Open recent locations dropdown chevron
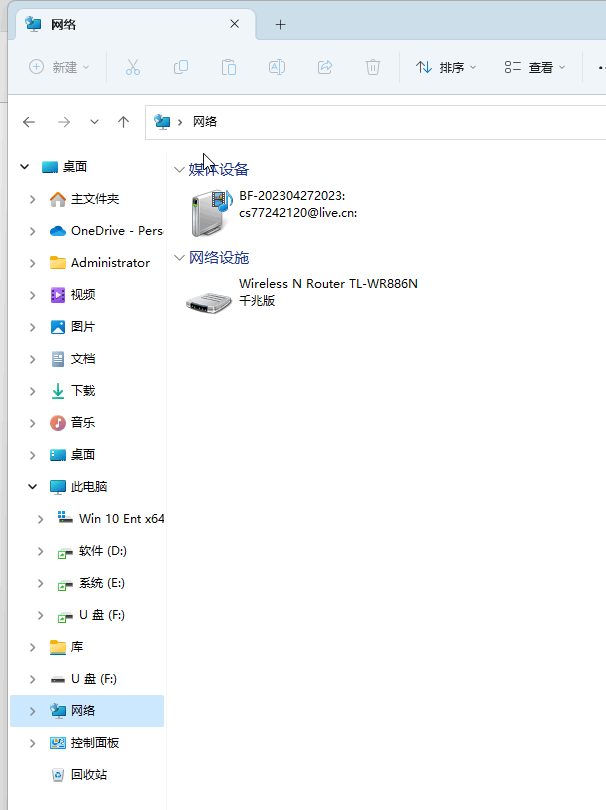606x810 pixels. coord(94,122)
